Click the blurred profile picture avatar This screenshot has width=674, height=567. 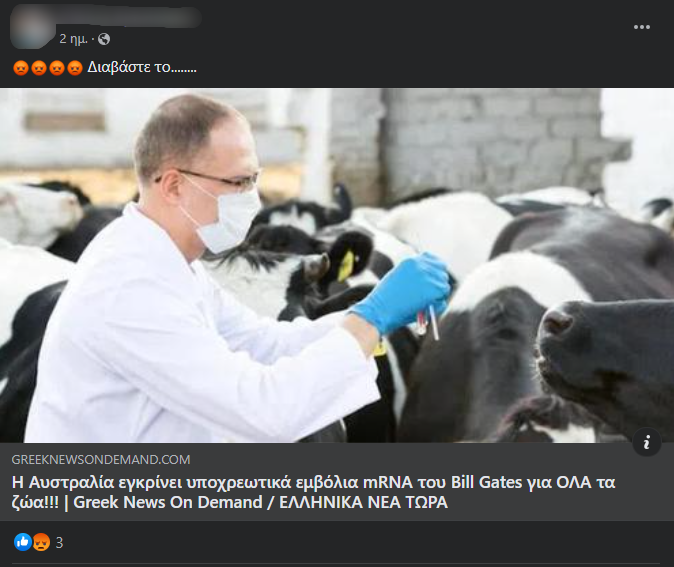pyautogui.click(x=32, y=28)
